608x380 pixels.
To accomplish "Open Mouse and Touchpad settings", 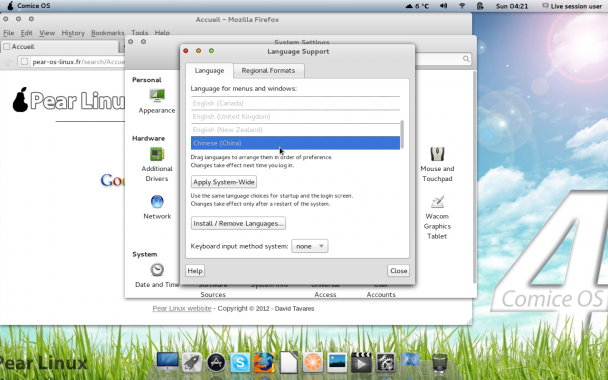I will coord(437,154).
